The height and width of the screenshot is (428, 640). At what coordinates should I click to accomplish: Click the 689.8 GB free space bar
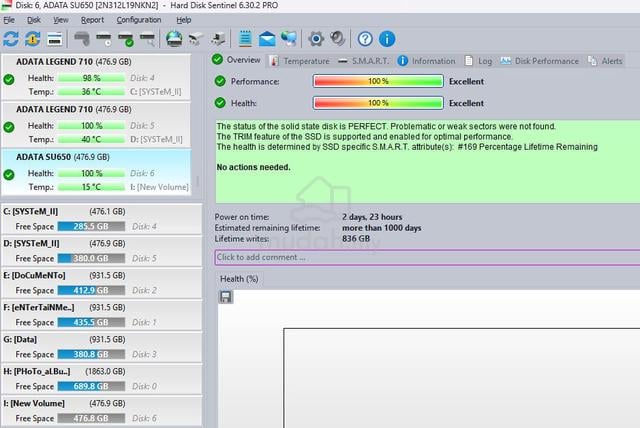coord(91,386)
